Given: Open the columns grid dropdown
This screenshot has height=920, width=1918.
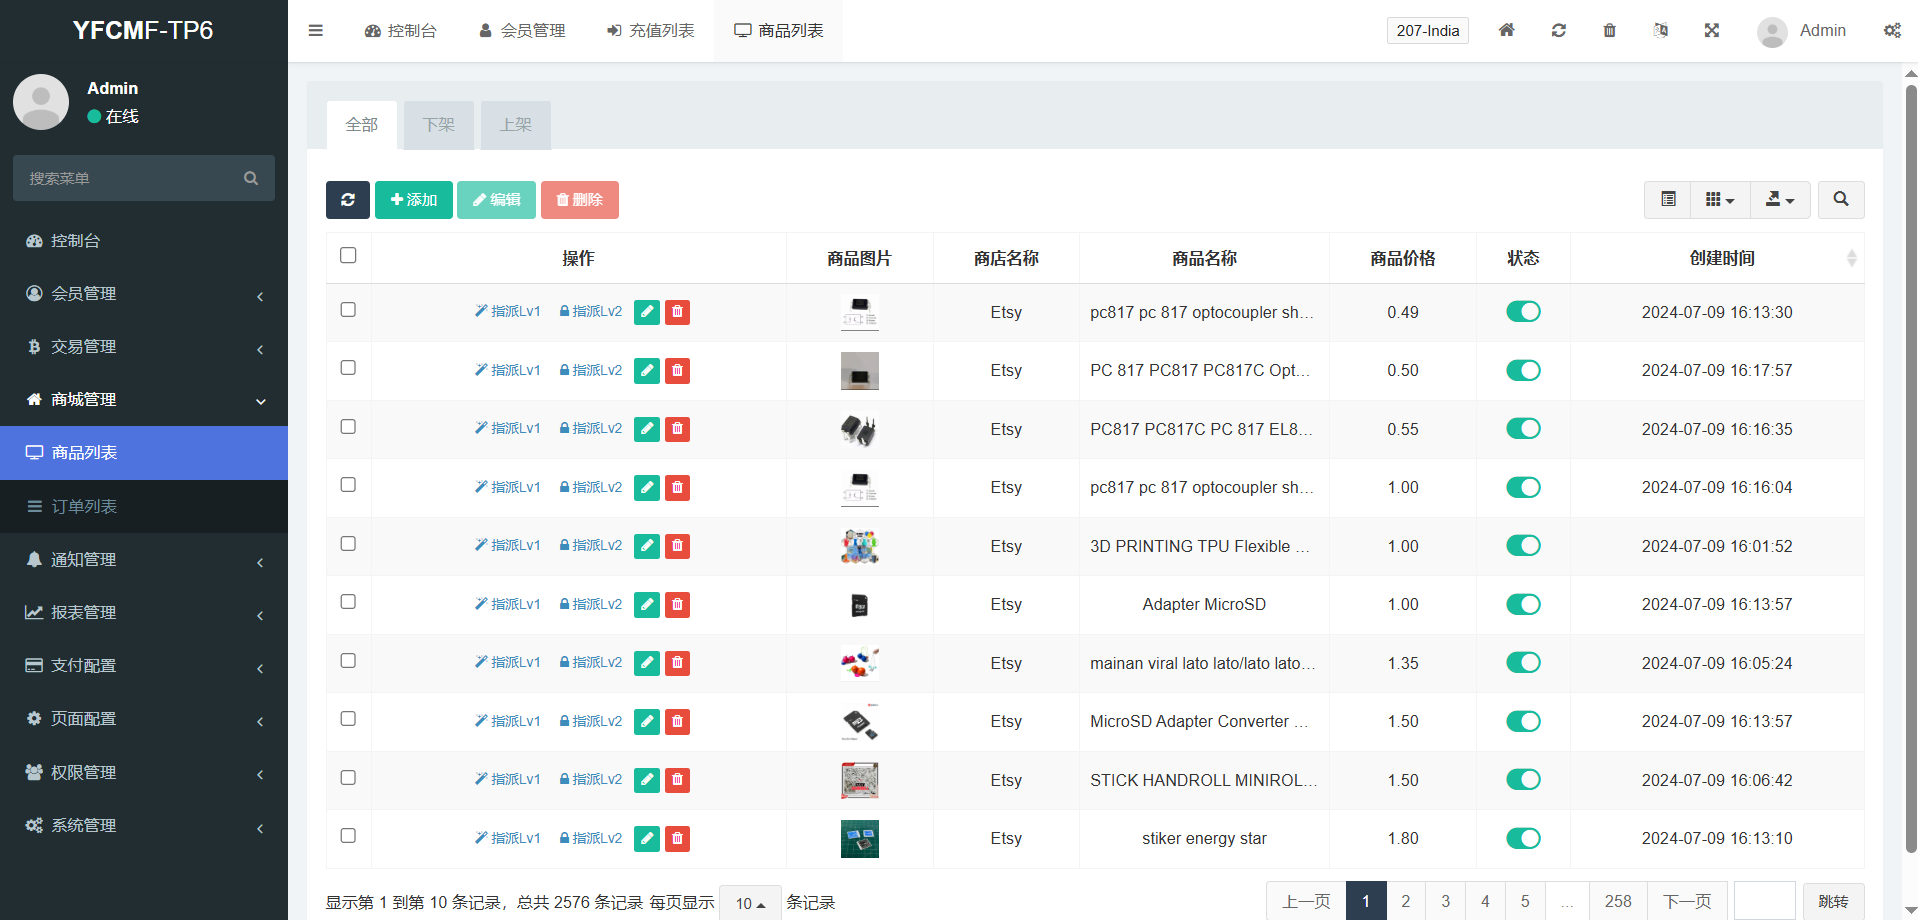Looking at the screenshot, I should click(x=1719, y=200).
